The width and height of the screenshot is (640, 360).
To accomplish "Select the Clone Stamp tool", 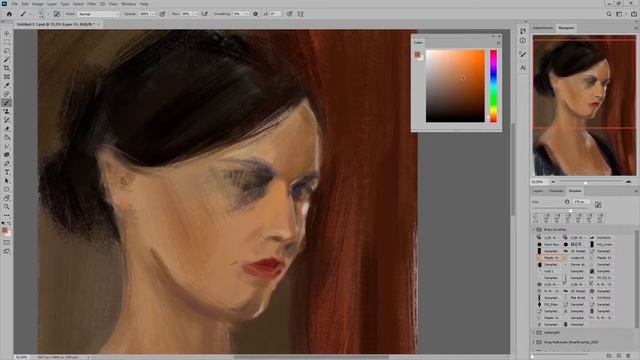I will pos(7,111).
